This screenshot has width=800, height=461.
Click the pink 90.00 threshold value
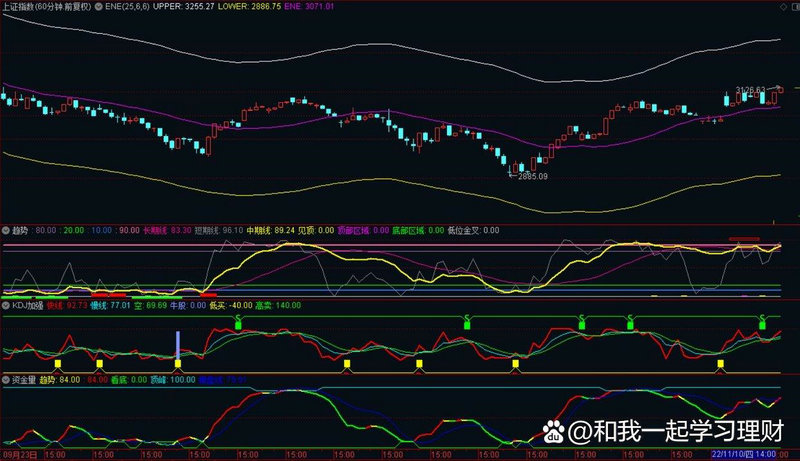129,230
